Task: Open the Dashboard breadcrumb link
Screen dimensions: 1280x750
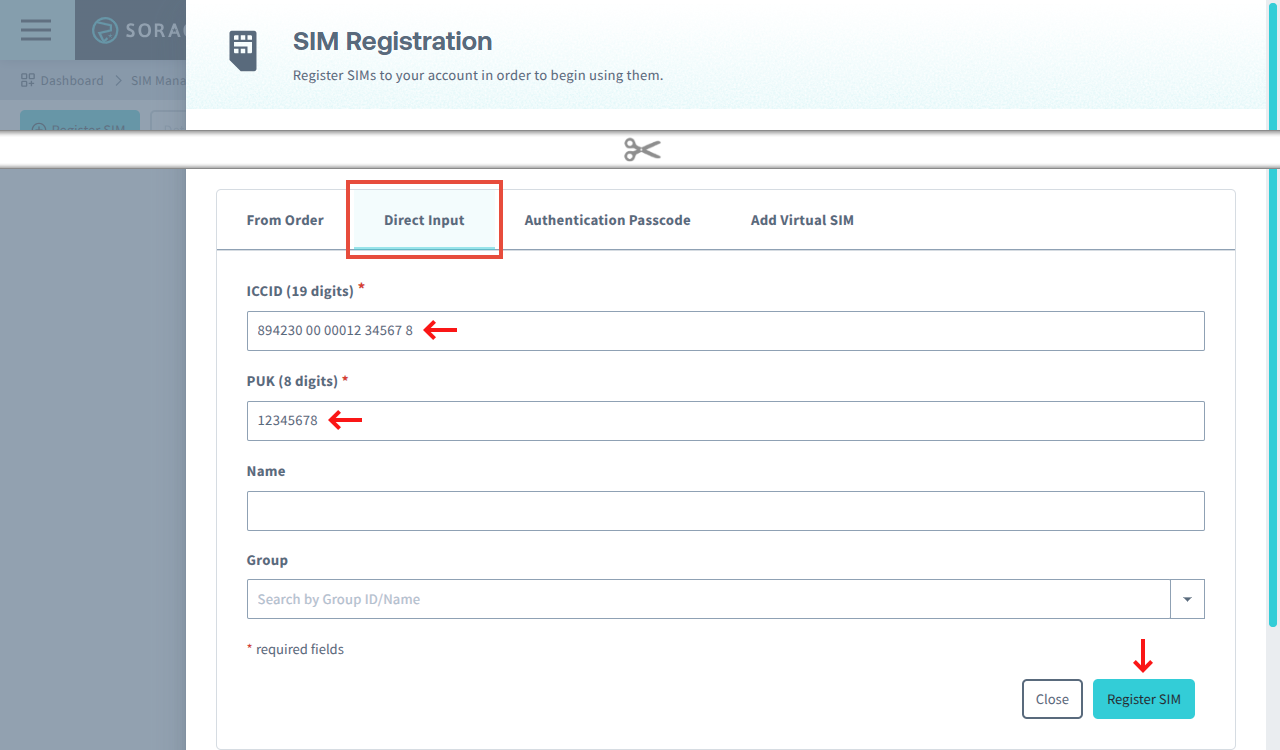Action: (x=73, y=80)
